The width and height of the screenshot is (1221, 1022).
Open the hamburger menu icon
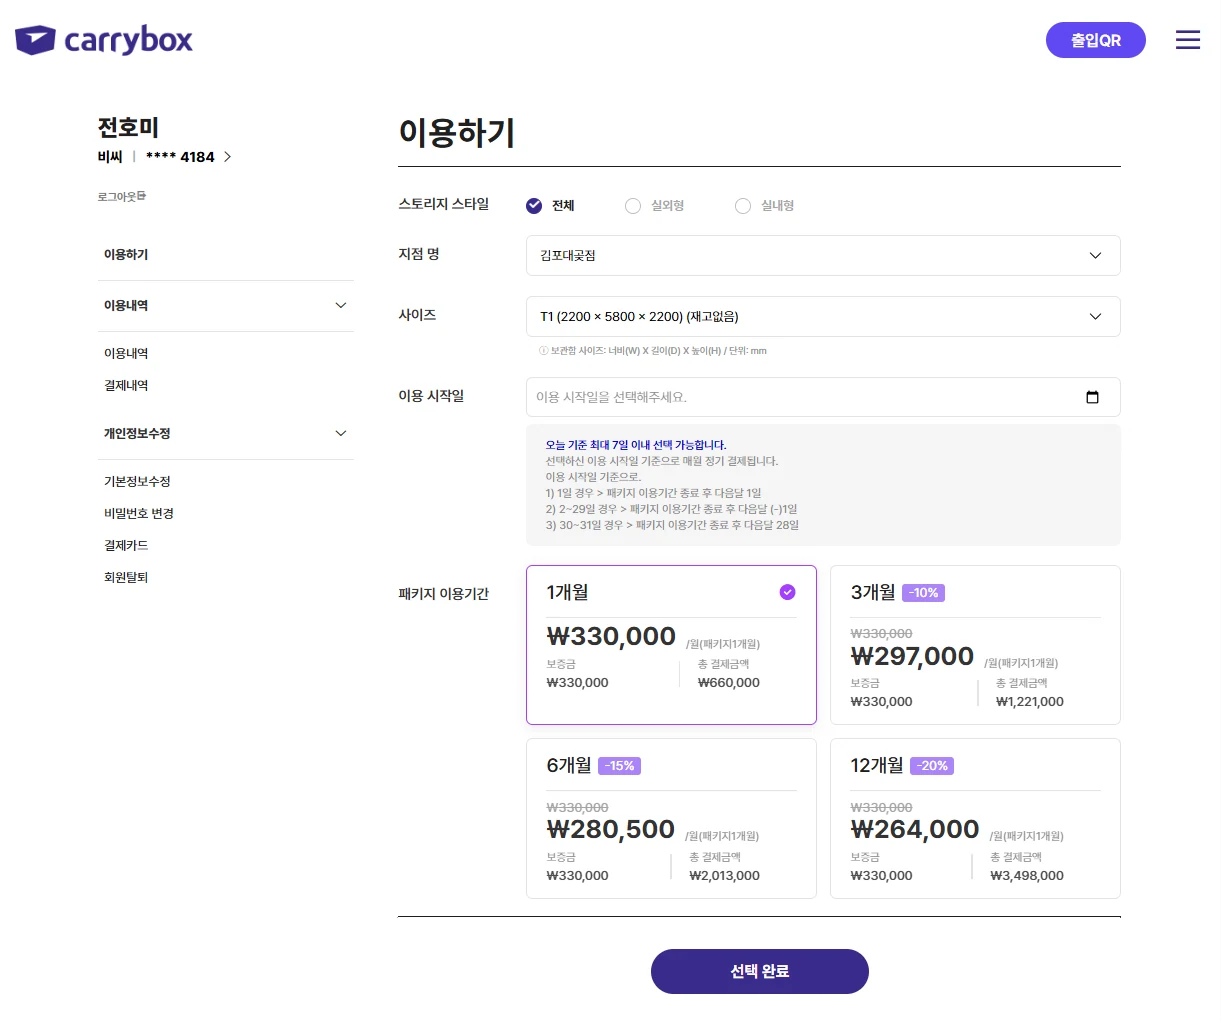point(1187,40)
